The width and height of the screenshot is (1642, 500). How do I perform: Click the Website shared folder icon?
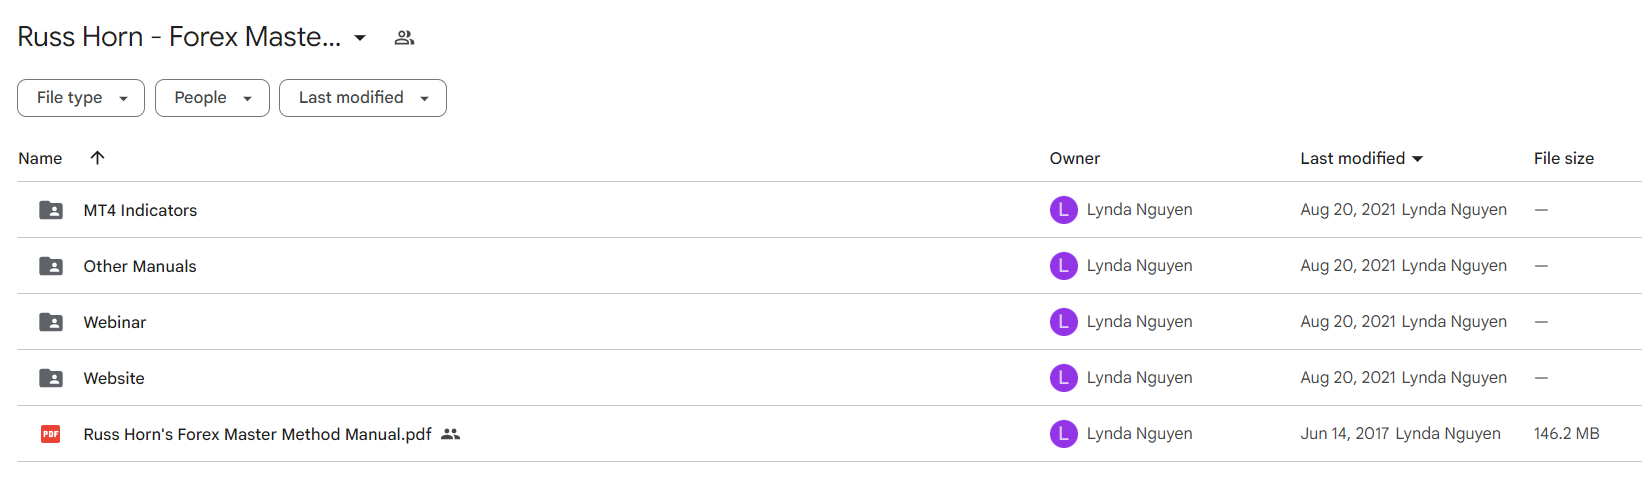pyautogui.click(x=51, y=378)
